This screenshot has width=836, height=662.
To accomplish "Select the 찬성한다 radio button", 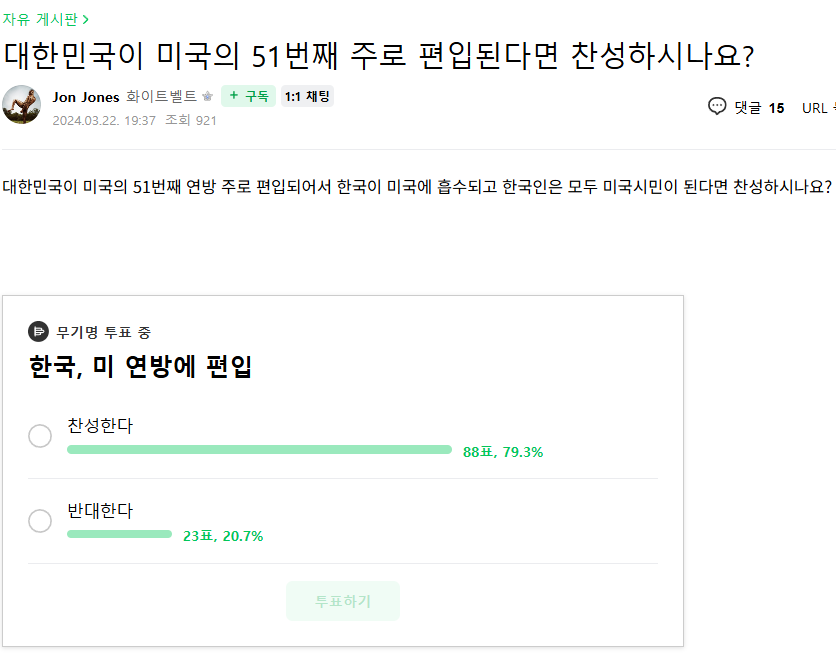I will [40, 436].
